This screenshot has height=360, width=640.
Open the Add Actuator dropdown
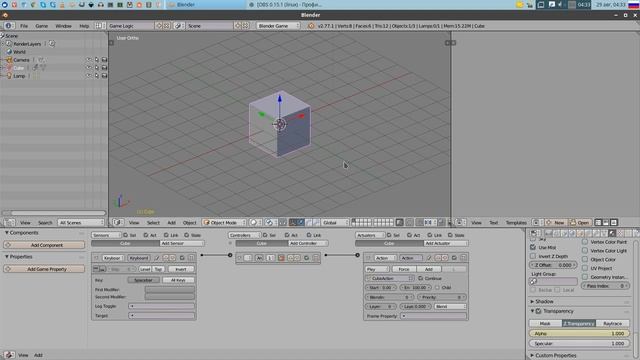[x=445, y=243]
